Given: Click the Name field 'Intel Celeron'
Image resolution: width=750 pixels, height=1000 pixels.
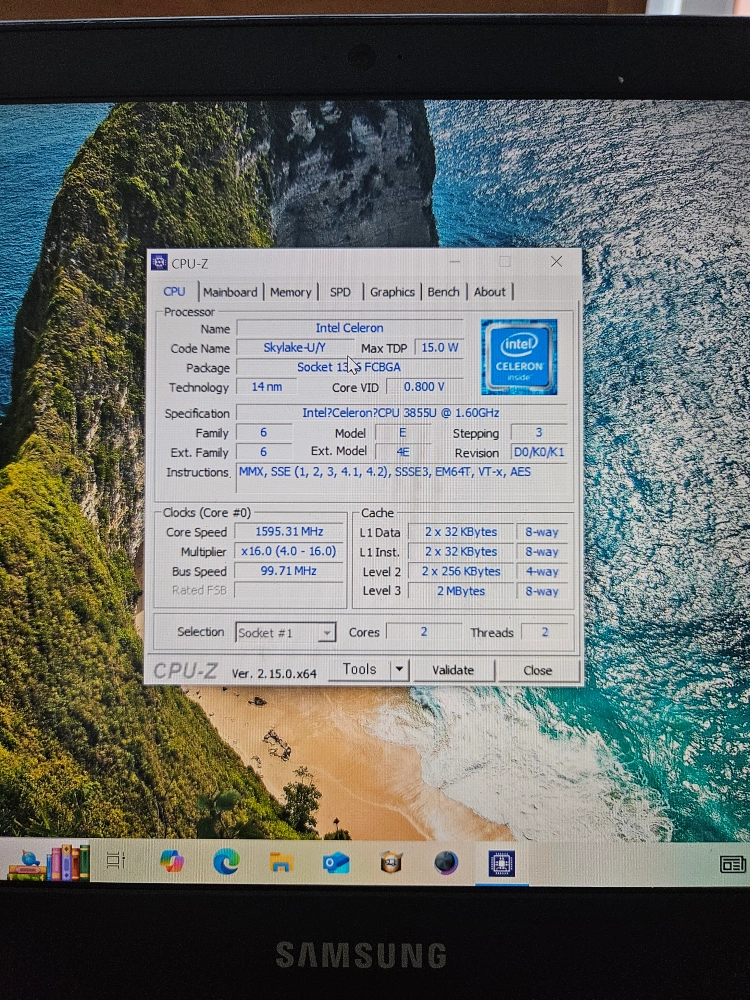Looking at the screenshot, I should [x=349, y=328].
